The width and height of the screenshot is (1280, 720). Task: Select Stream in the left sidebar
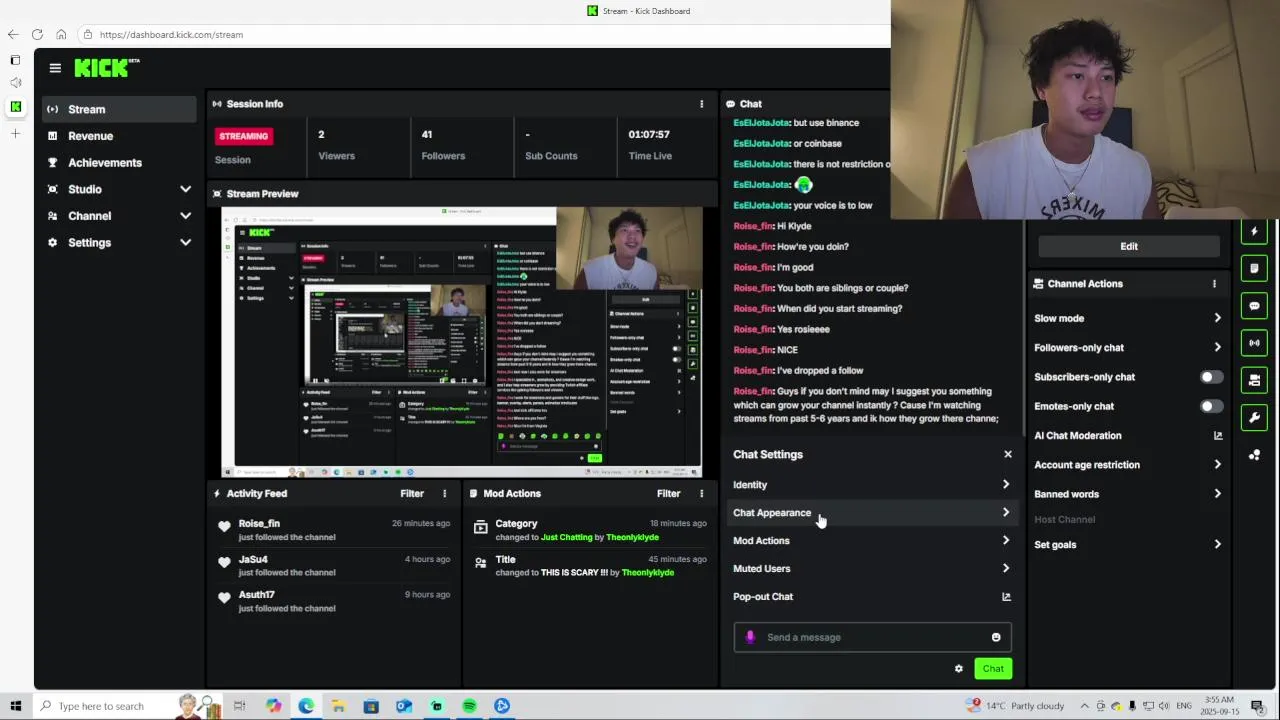tap(120, 109)
